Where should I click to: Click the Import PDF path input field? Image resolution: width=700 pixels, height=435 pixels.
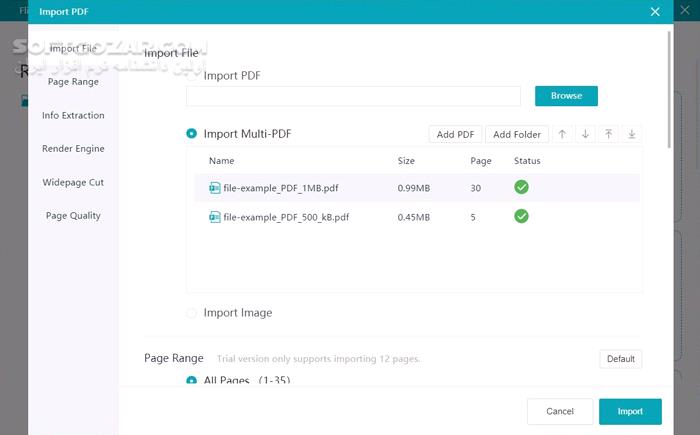353,96
